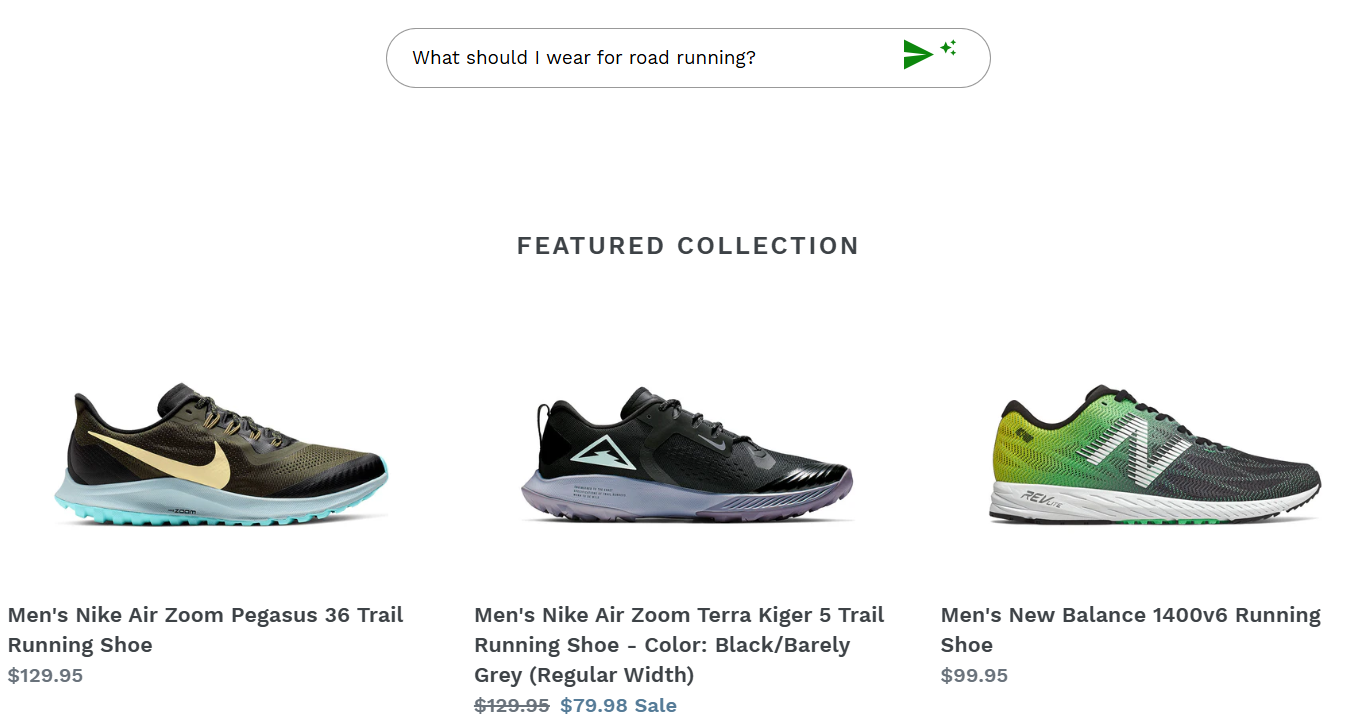Click the $129.95 price under the Pegasus 36
Screen dimensions: 1357x716
pyautogui.click(x=45, y=675)
